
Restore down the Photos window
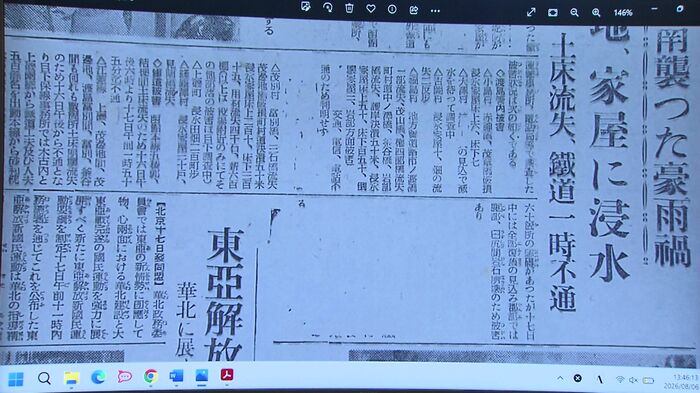pos(679,8)
